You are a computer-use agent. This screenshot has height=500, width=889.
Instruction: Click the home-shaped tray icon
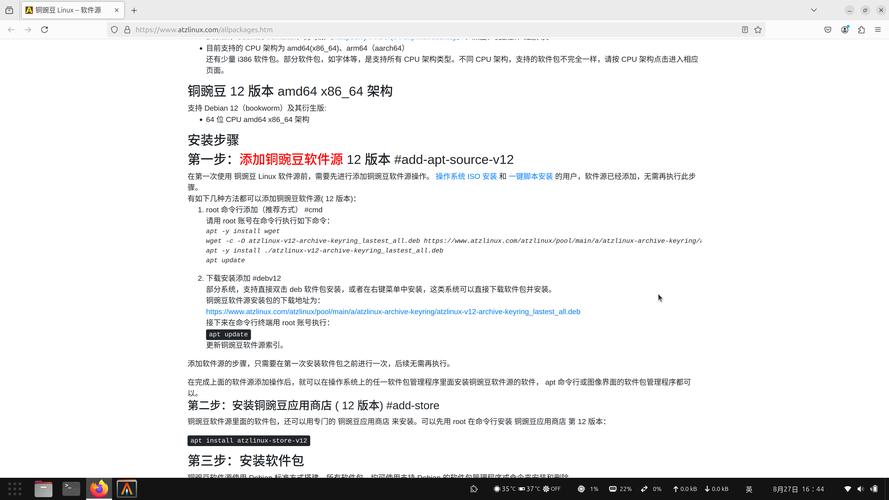(474, 489)
